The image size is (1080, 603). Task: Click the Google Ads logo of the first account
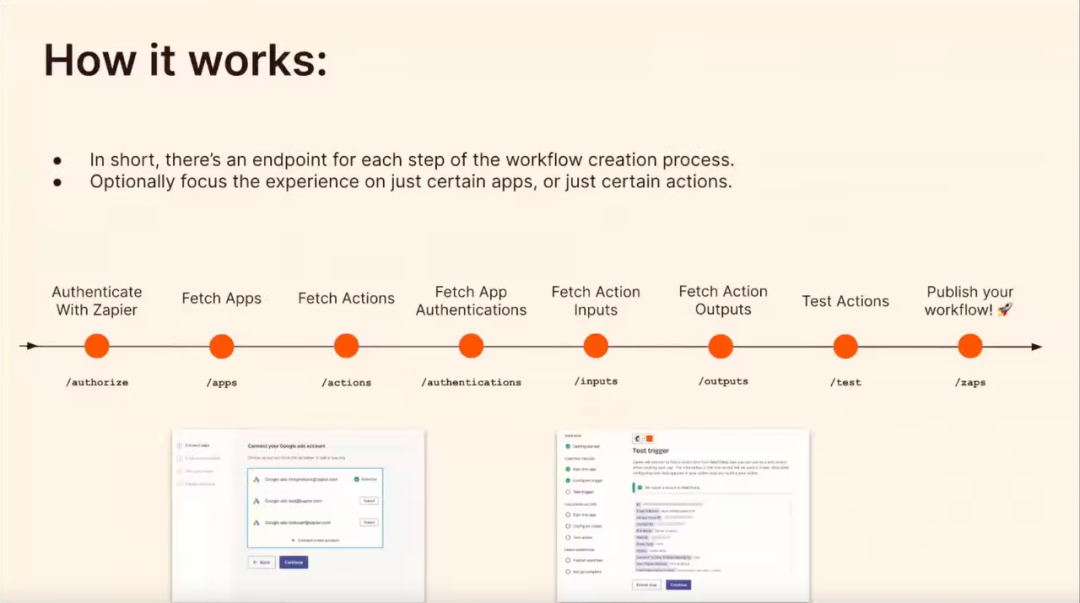256,479
